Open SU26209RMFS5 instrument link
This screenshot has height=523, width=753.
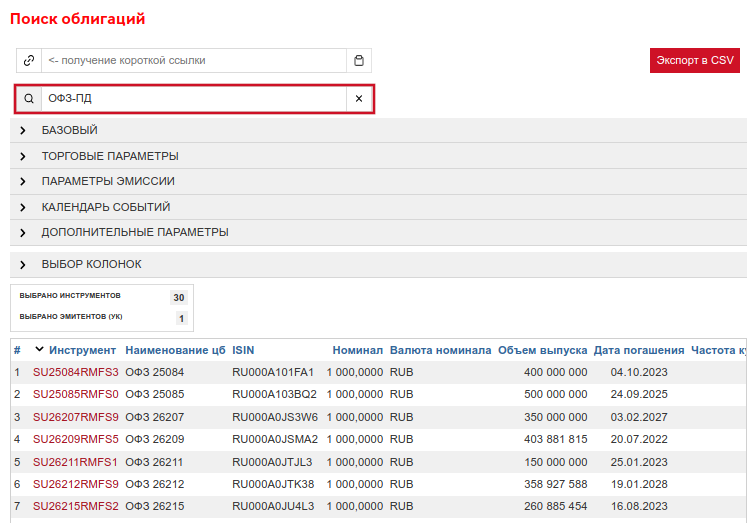[x=75, y=439]
